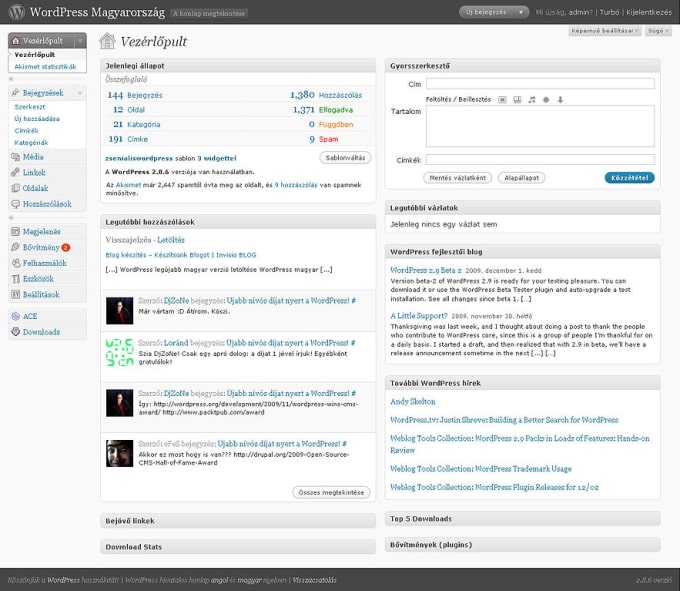The width and height of the screenshot is (680, 591).
Task: Click the add audio music note icon
Action: coord(532,100)
